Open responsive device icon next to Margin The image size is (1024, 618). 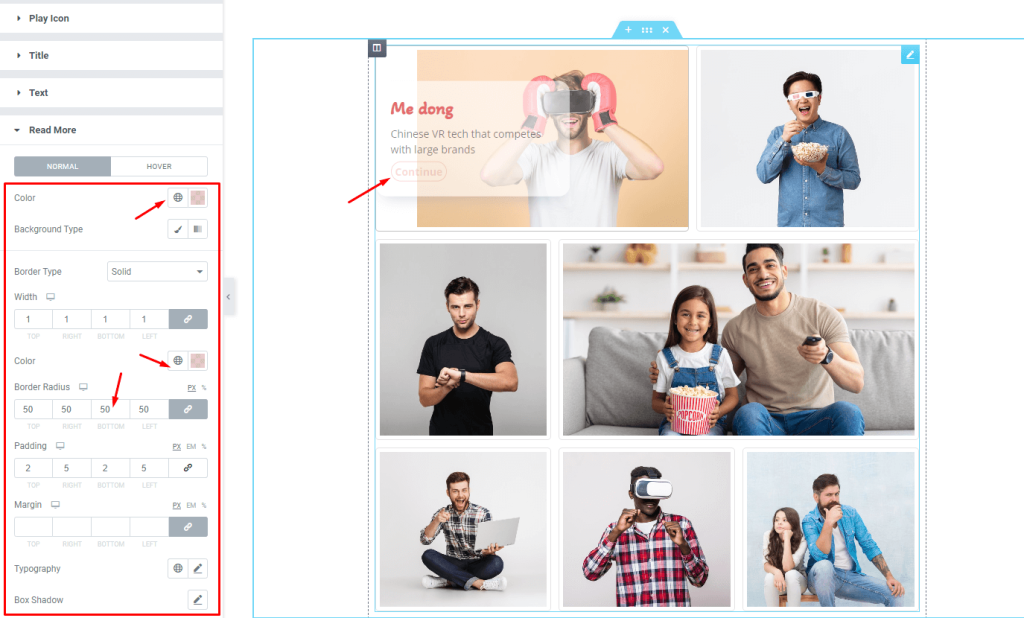[x=56, y=504]
